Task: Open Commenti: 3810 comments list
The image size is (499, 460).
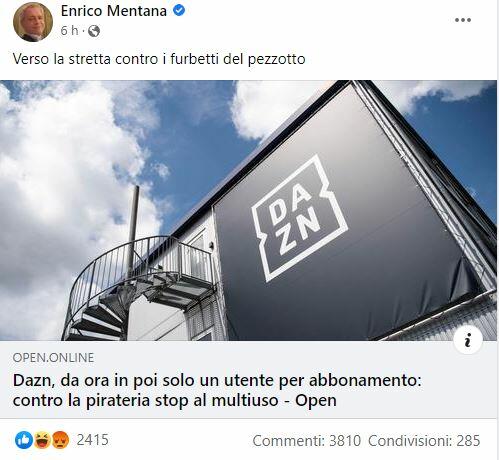Action: tap(307, 441)
